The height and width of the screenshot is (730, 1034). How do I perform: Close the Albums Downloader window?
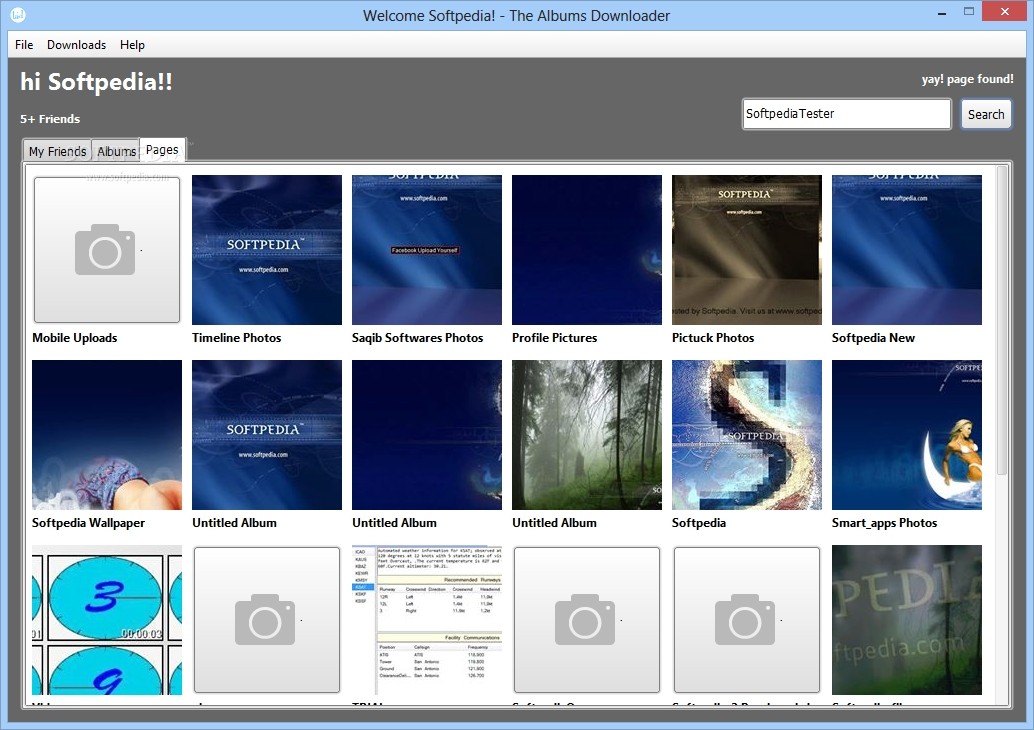[x=1005, y=11]
